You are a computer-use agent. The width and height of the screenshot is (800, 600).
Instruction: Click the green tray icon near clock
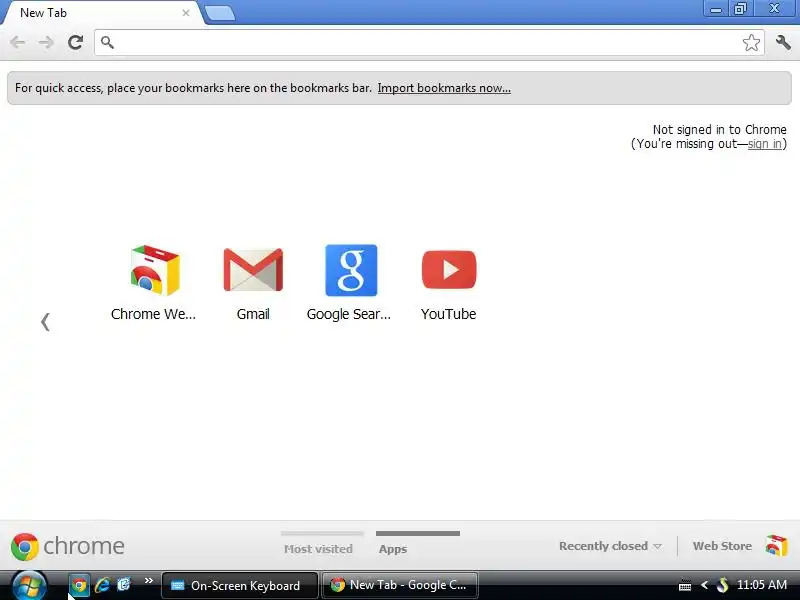(722, 585)
